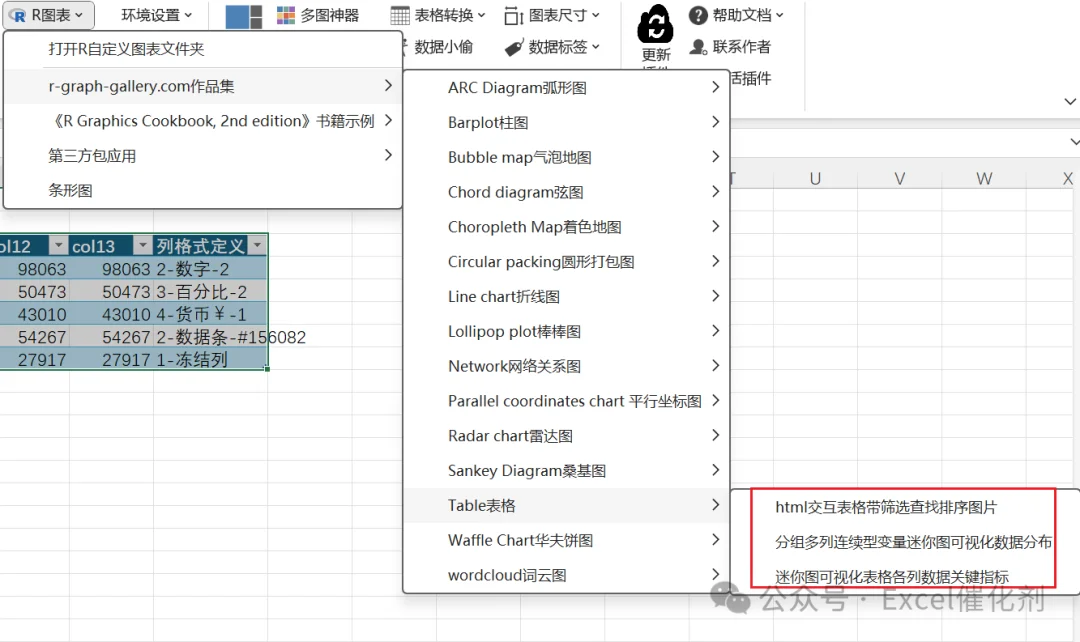Click the 数据小偷 button
The height and width of the screenshot is (642, 1080).
(x=444, y=47)
